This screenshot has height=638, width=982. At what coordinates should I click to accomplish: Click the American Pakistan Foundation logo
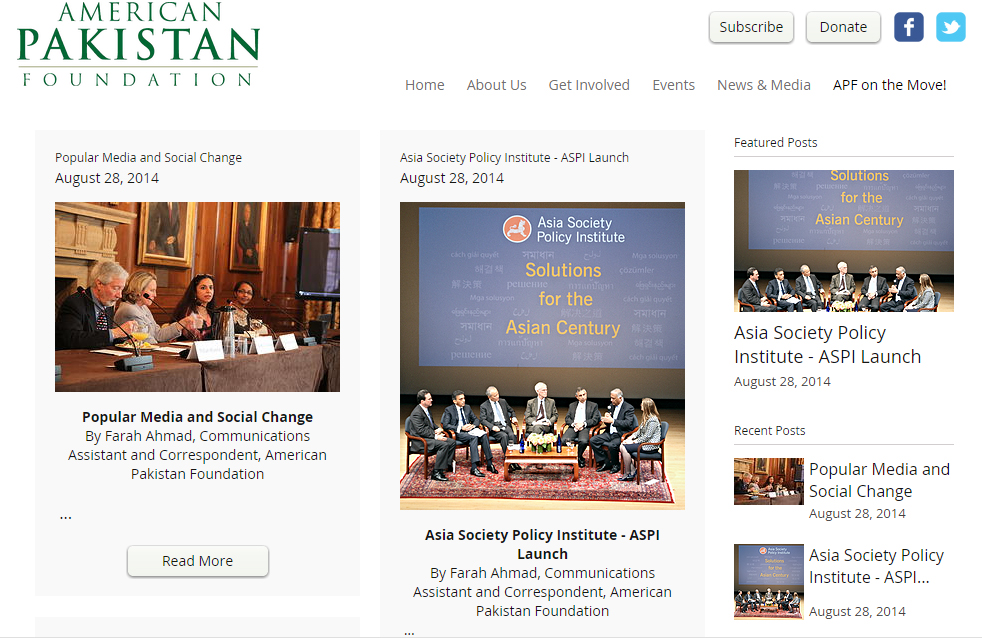click(138, 44)
